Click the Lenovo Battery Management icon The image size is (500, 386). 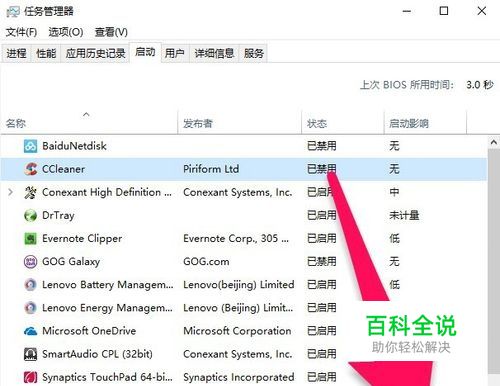coord(30,285)
